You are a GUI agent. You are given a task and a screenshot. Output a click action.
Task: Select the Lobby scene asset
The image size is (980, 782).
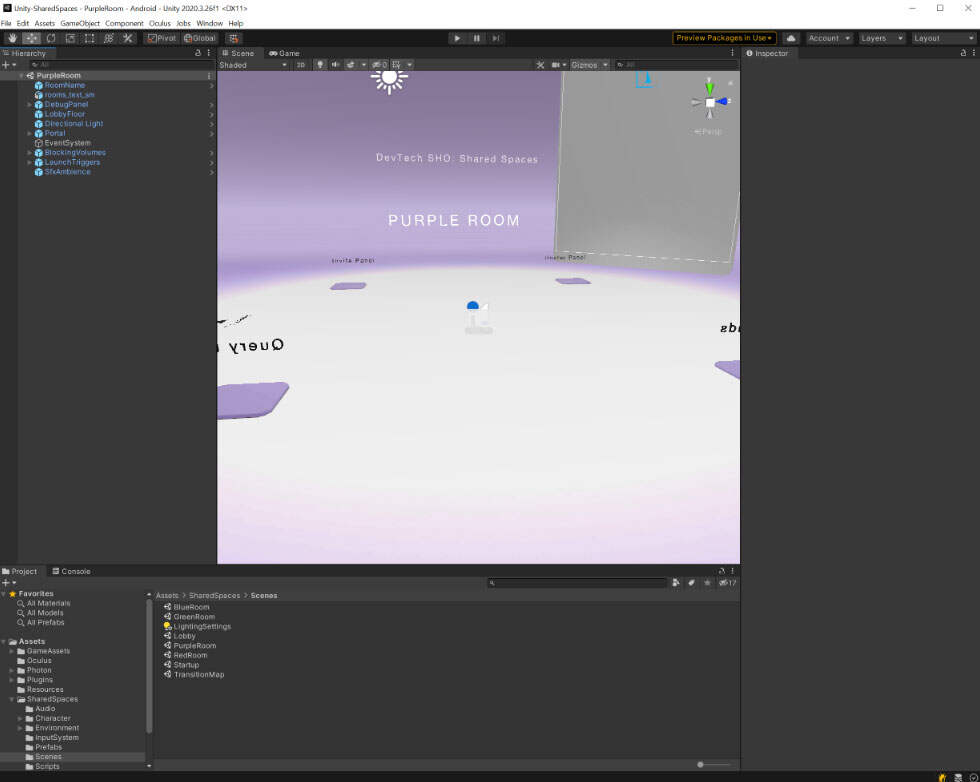[185, 636]
